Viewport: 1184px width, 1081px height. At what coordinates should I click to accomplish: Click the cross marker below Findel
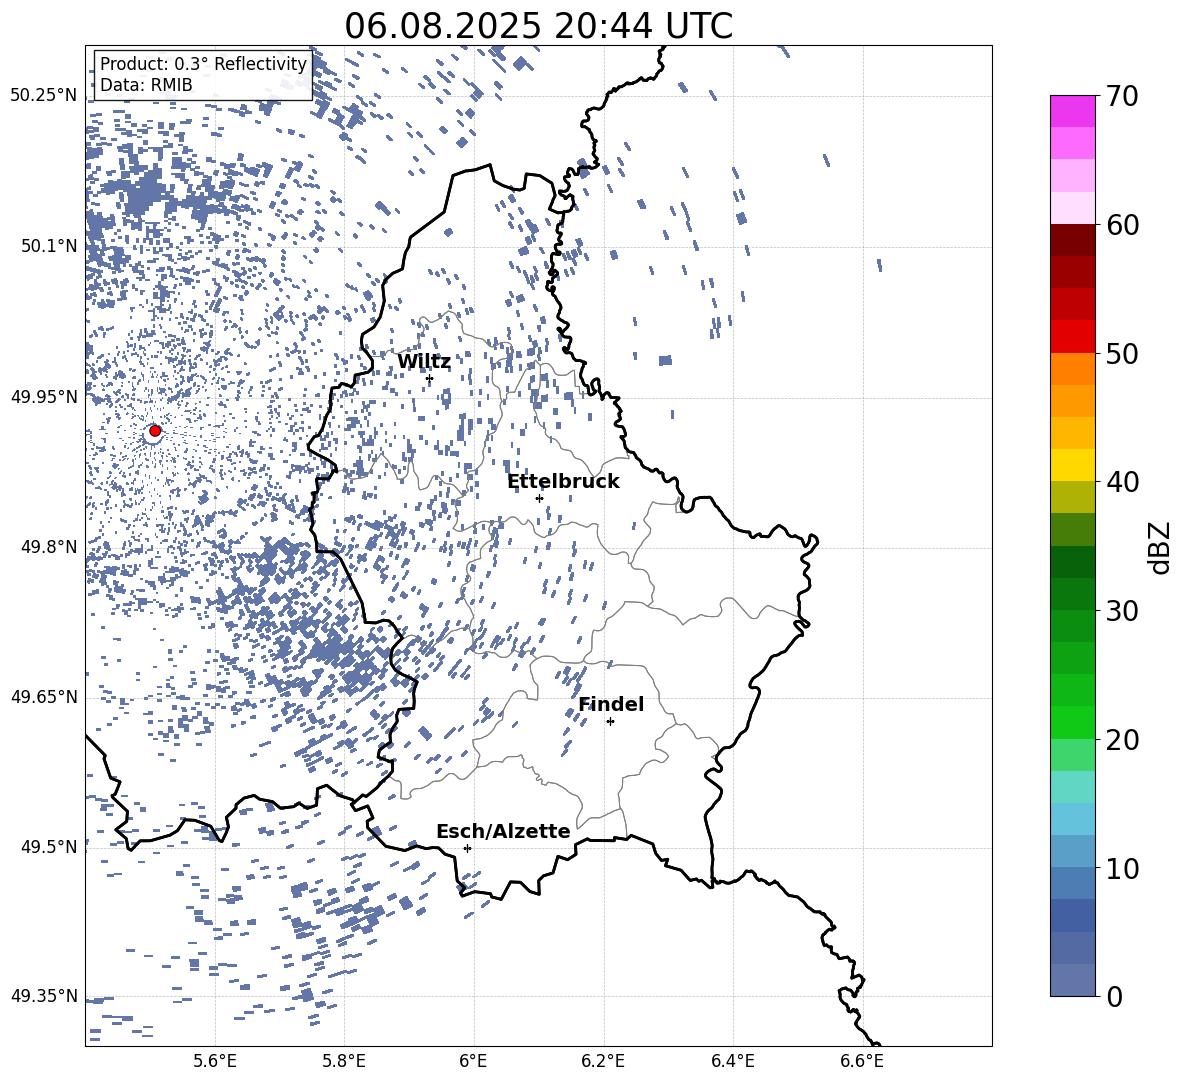point(610,722)
